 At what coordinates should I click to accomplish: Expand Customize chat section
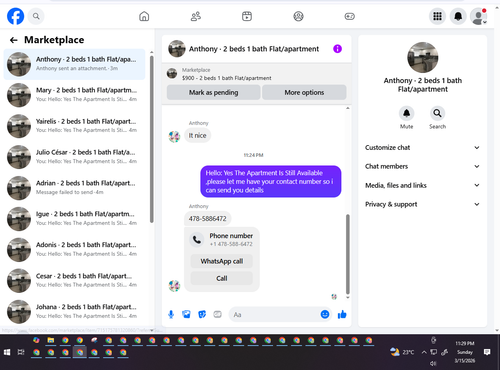[422, 147]
